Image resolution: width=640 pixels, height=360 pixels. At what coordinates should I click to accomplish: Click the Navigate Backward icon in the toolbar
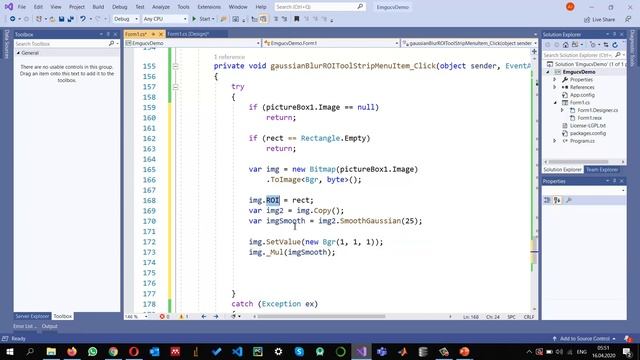tap(13, 19)
